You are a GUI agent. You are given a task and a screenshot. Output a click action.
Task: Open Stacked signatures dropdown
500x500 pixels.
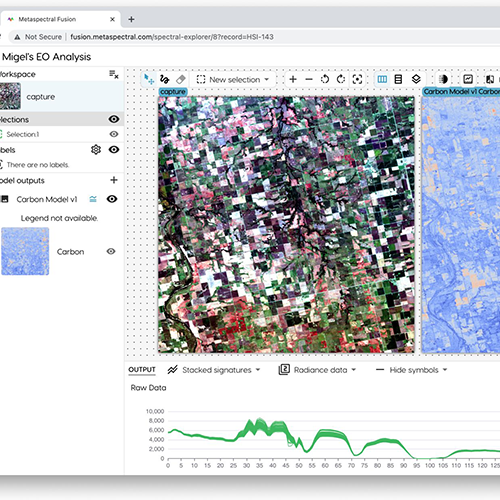(214, 370)
